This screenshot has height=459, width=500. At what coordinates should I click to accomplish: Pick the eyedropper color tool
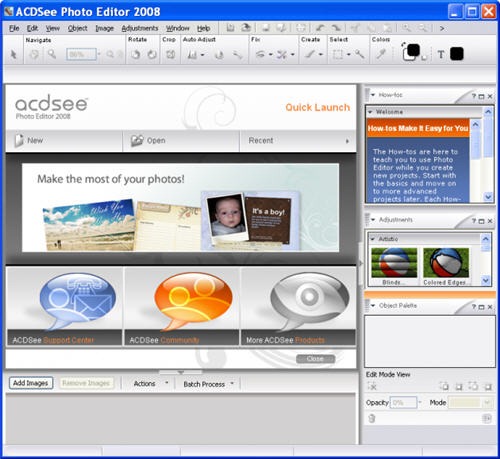pyautogui.click(x=381, y=54)
